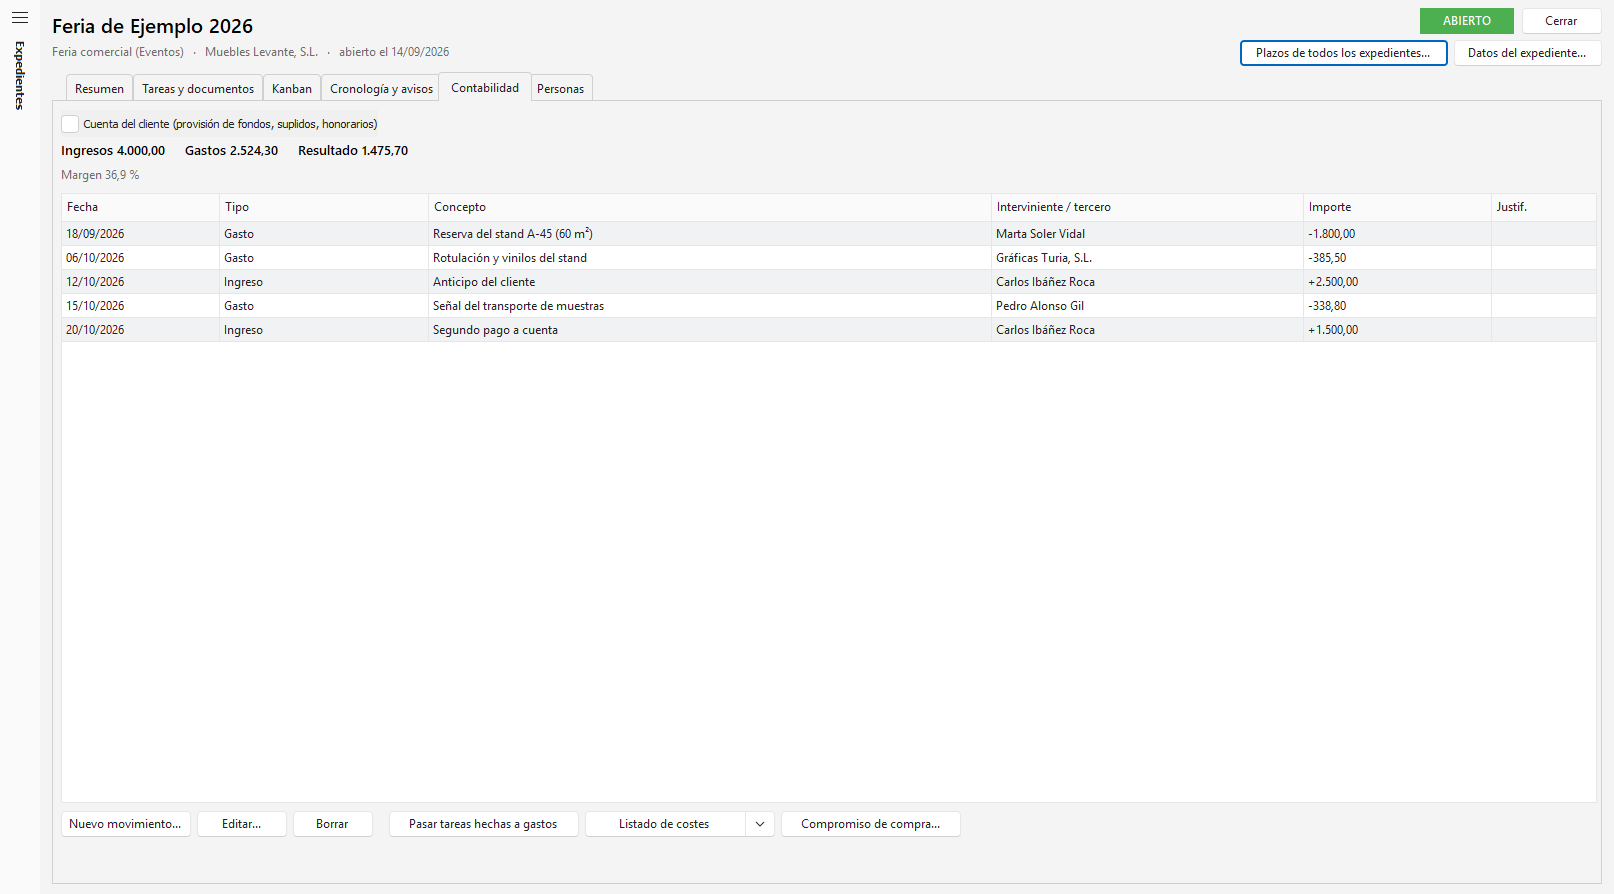Switch to the Kanban tab

tap(292, 88)
